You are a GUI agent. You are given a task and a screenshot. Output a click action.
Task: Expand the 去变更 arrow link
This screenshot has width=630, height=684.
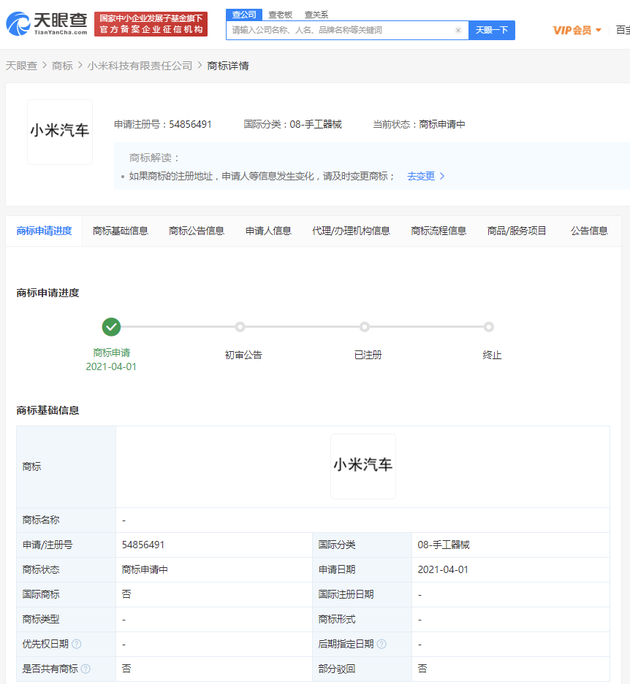point(426,176)
